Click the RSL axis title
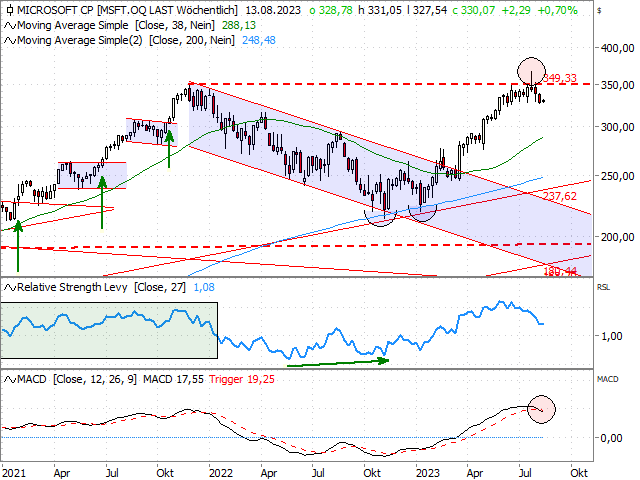 (603, 287)
